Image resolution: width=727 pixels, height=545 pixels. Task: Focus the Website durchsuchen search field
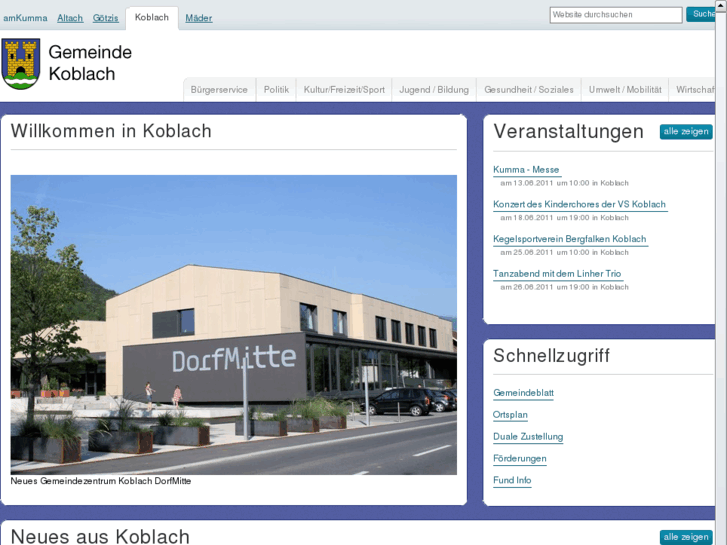coord(616,15)
